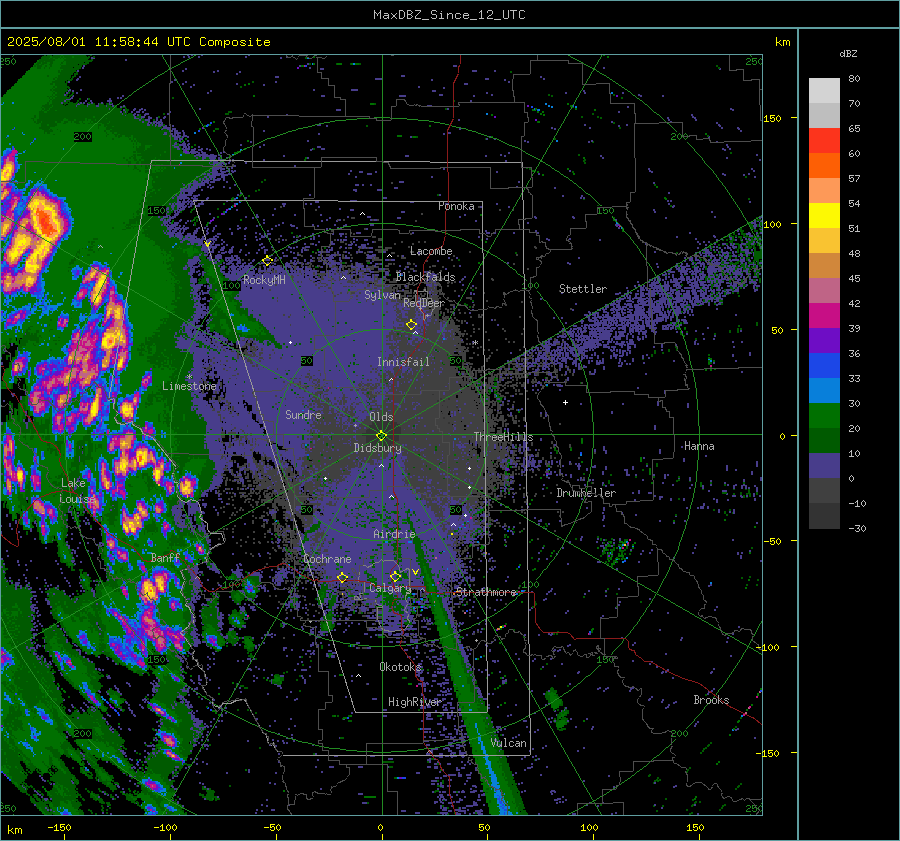Click the red 65-60 dBZ legend swatch
This screenshot has width=900, height=841.
(x=824, y=140)
